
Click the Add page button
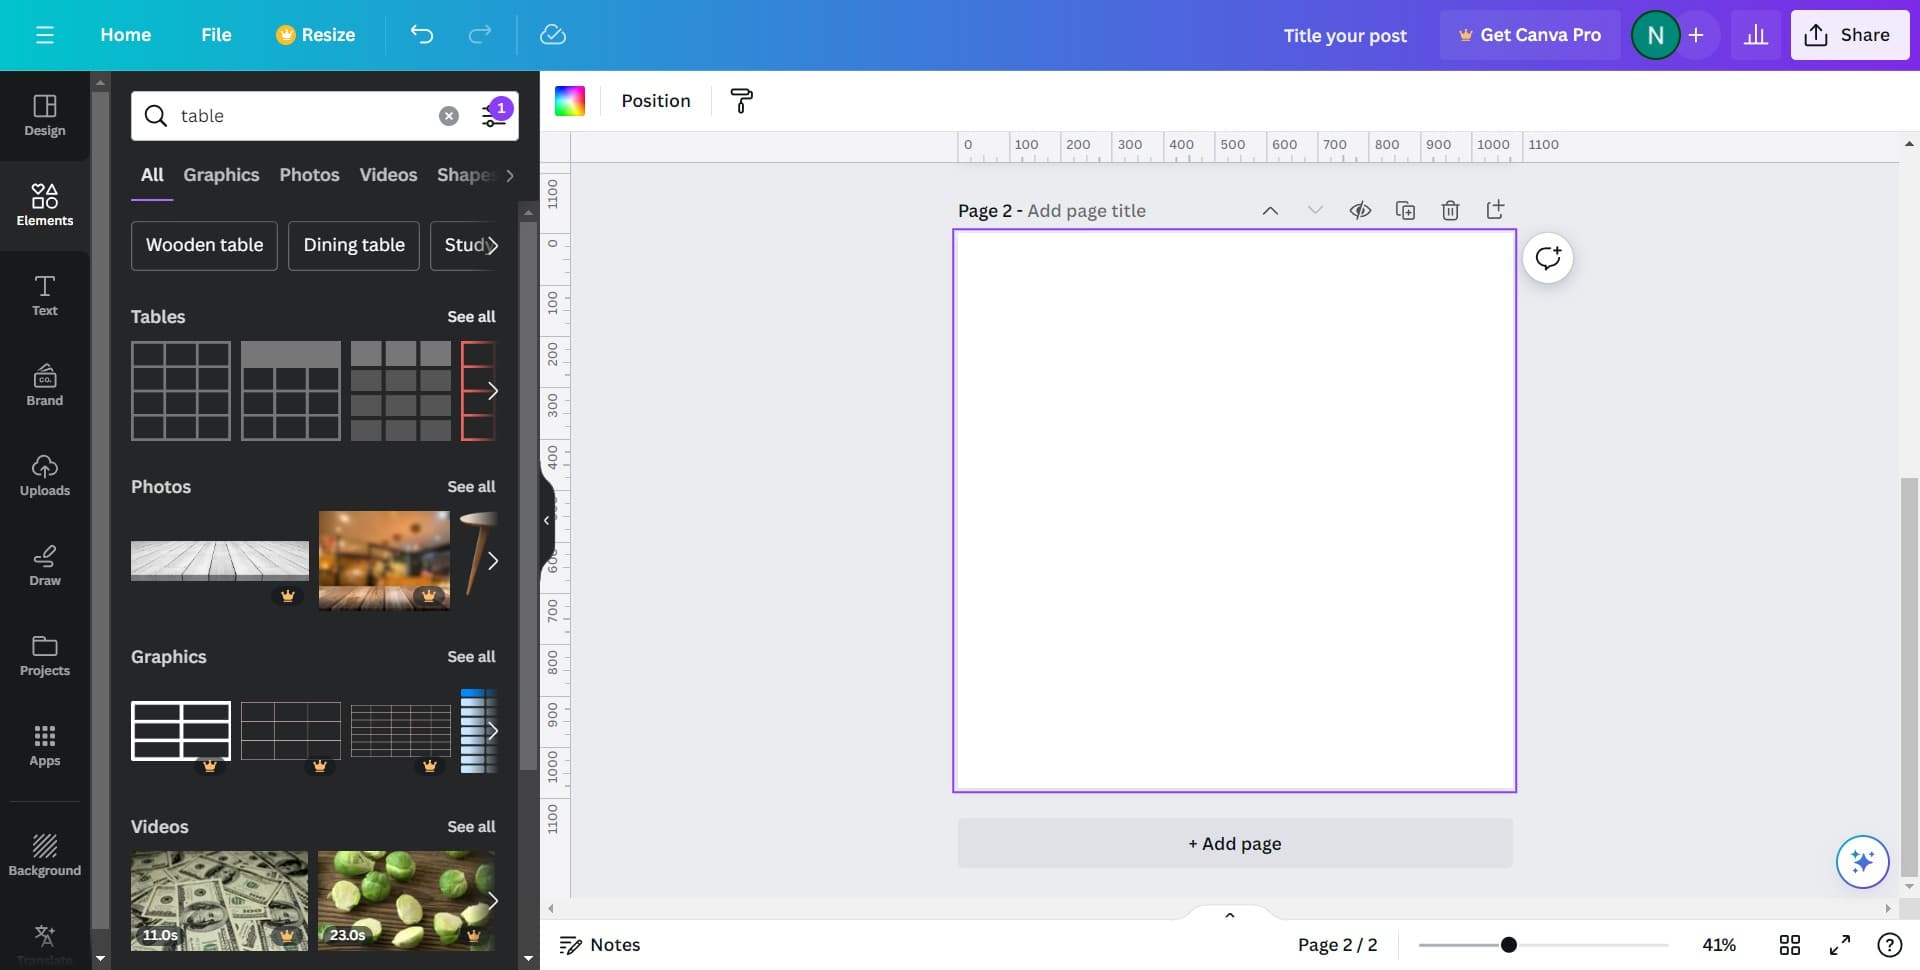pos(1234,844)
